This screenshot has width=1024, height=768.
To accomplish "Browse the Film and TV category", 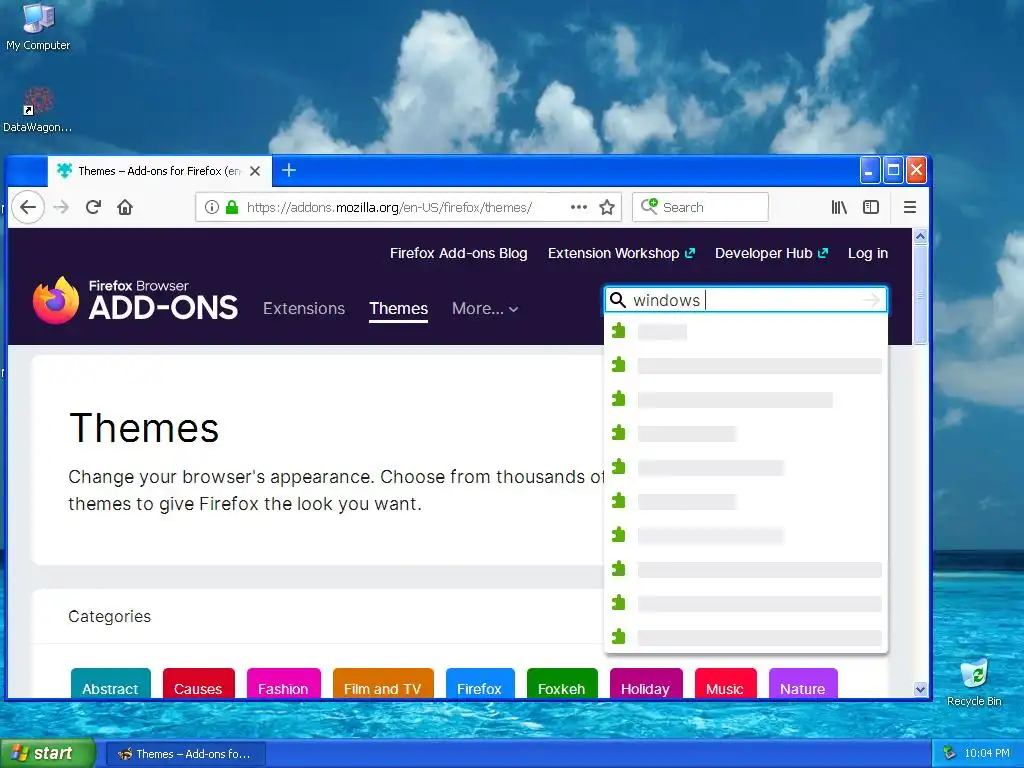I will (x=383, y=683).
